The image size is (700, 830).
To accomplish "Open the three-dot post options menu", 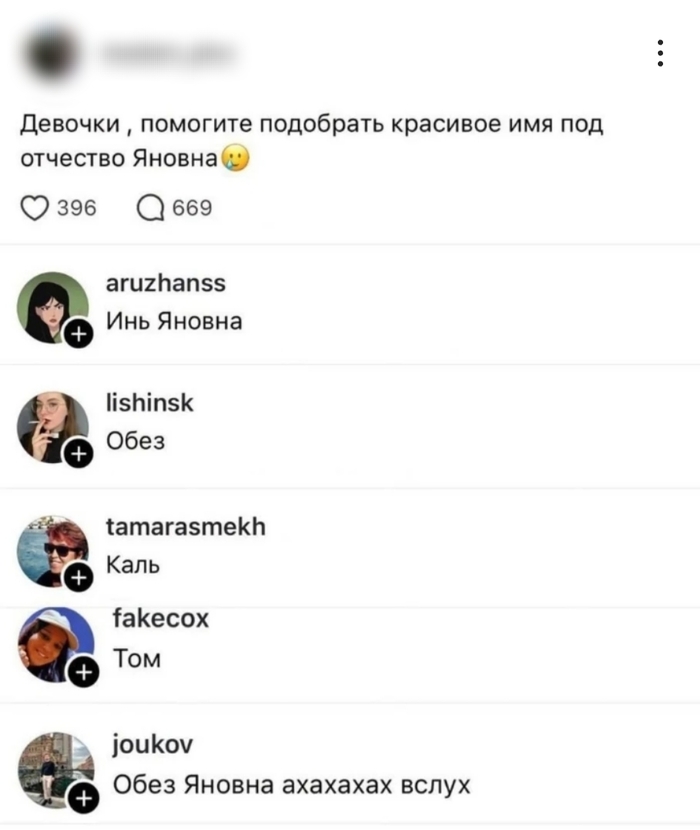I will point(660,53).
